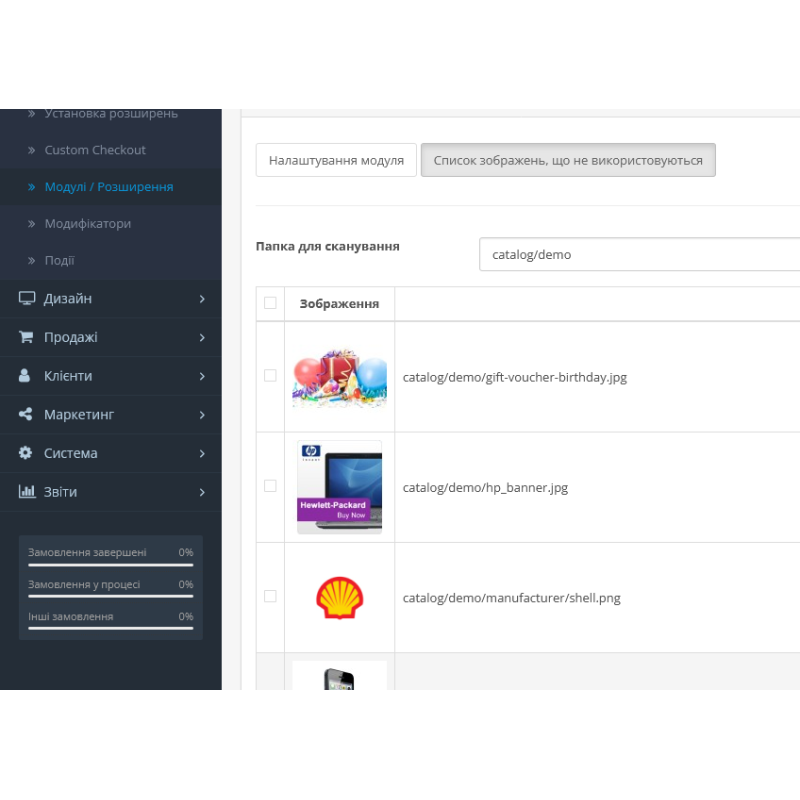Image resolution: width=800 pixels, height=800 pixels.
Task: Expand the Звіти section chevron
Action: 202,492
